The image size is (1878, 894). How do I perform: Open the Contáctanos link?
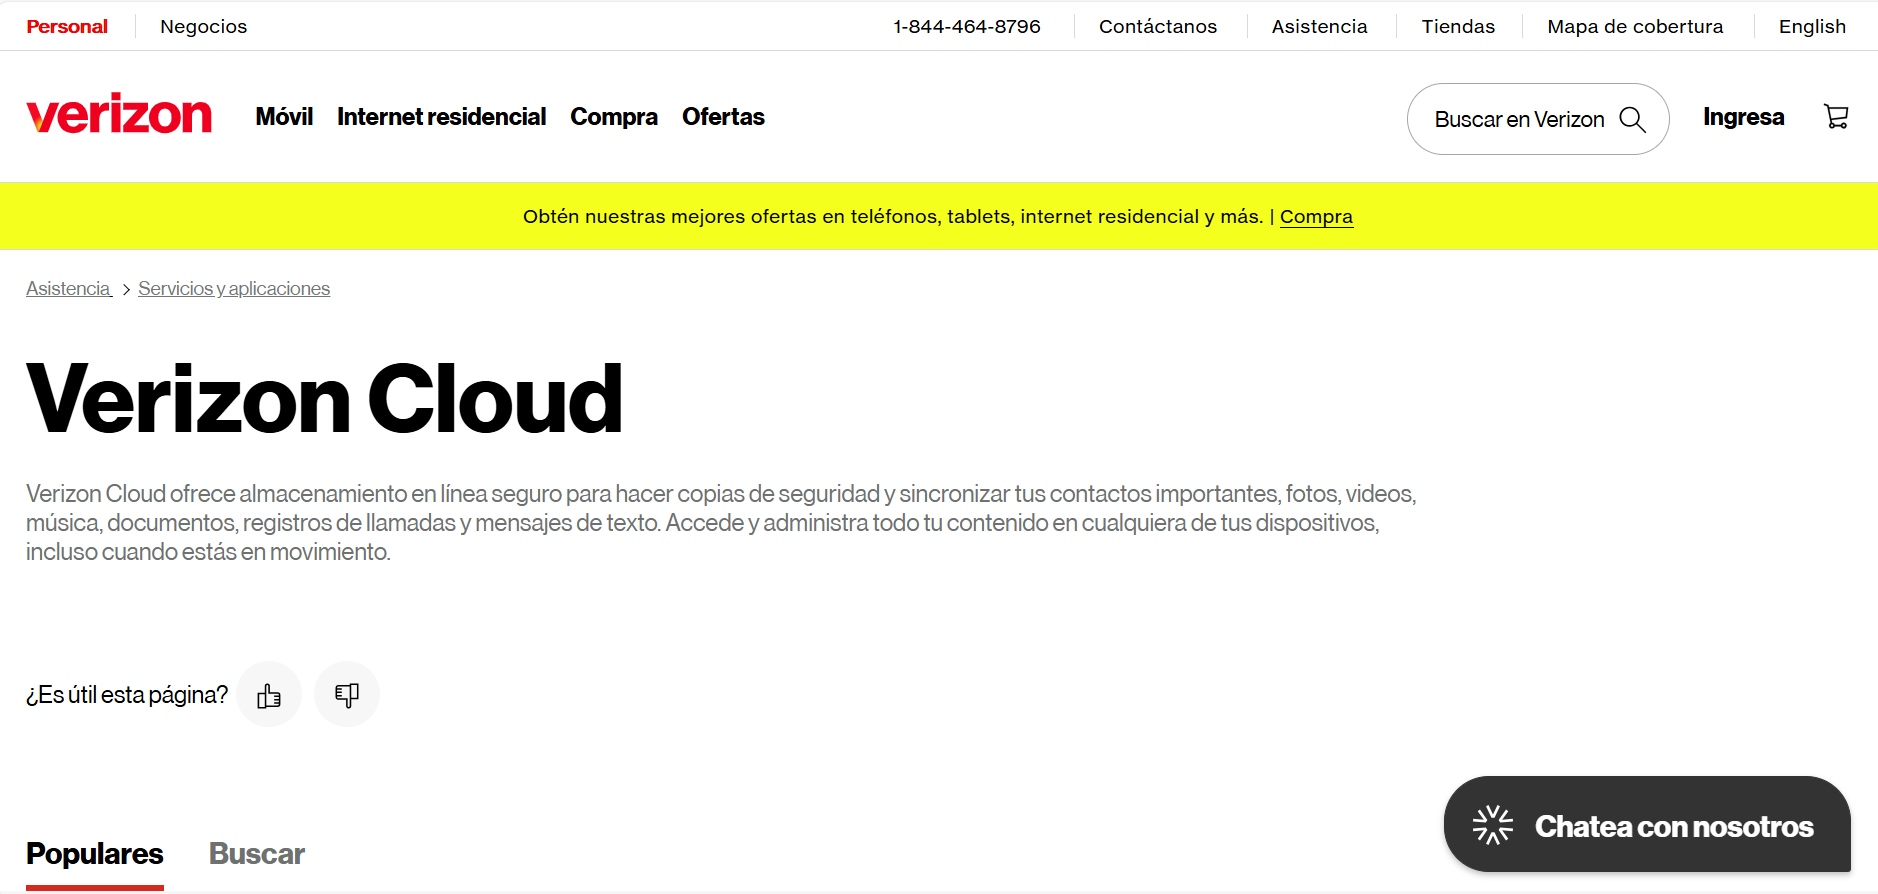tap(1158, 27)
